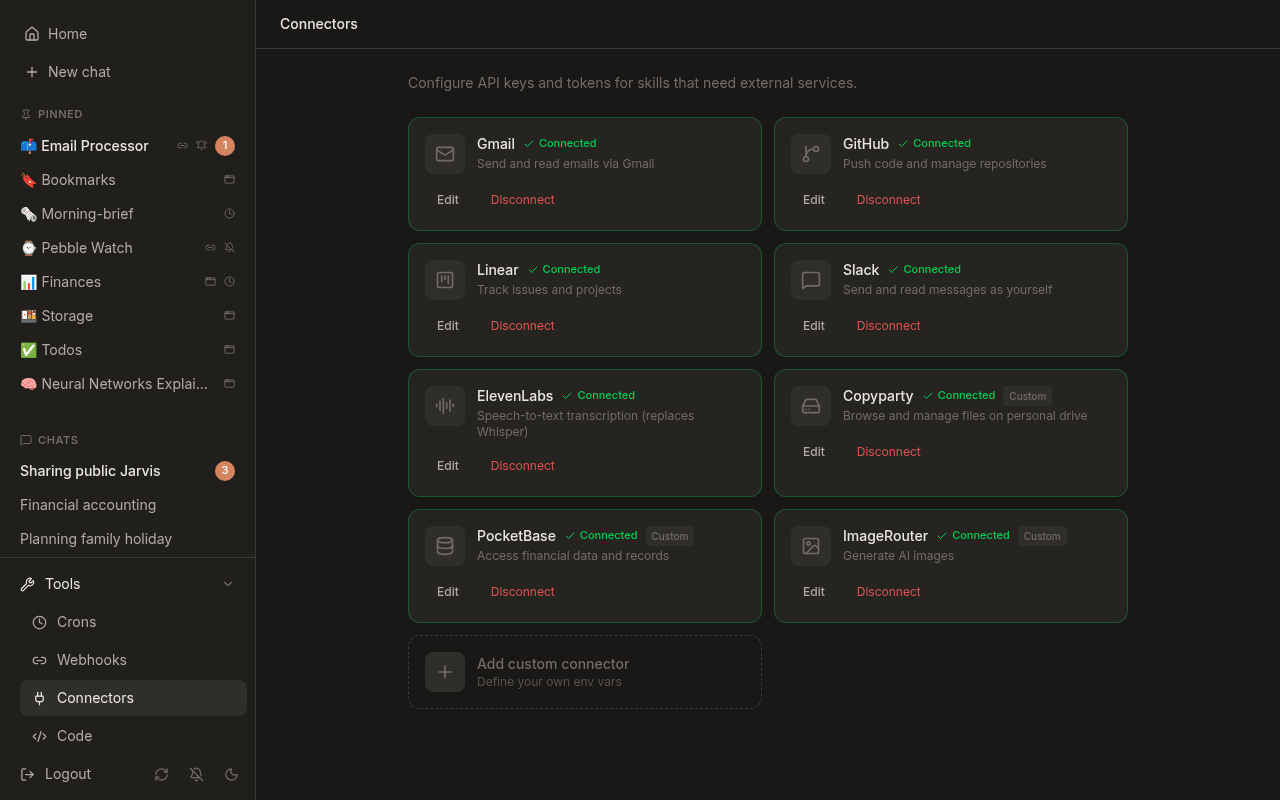Click the ImageRouter picture icon

(x=811, y=546)
